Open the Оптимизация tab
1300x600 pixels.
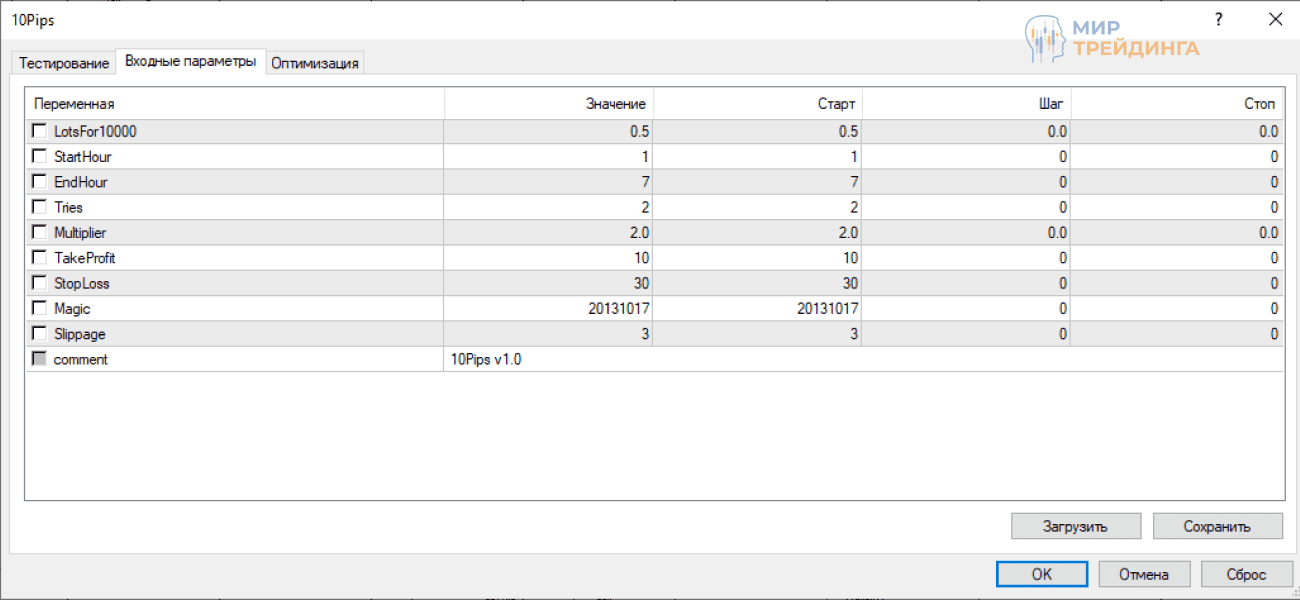point(315,63)
